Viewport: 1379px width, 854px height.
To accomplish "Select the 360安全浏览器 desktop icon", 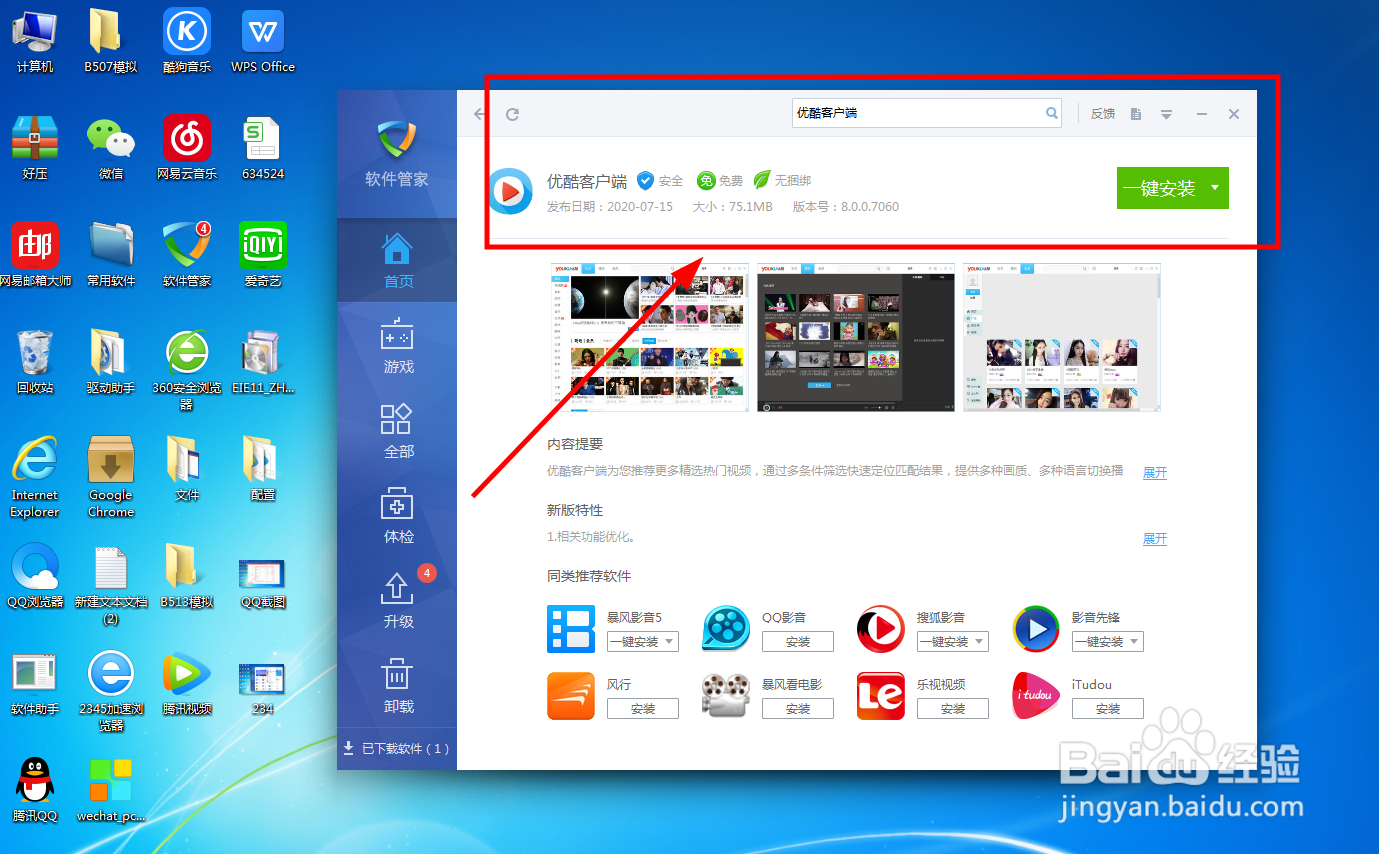I will [x=187, y=370].
